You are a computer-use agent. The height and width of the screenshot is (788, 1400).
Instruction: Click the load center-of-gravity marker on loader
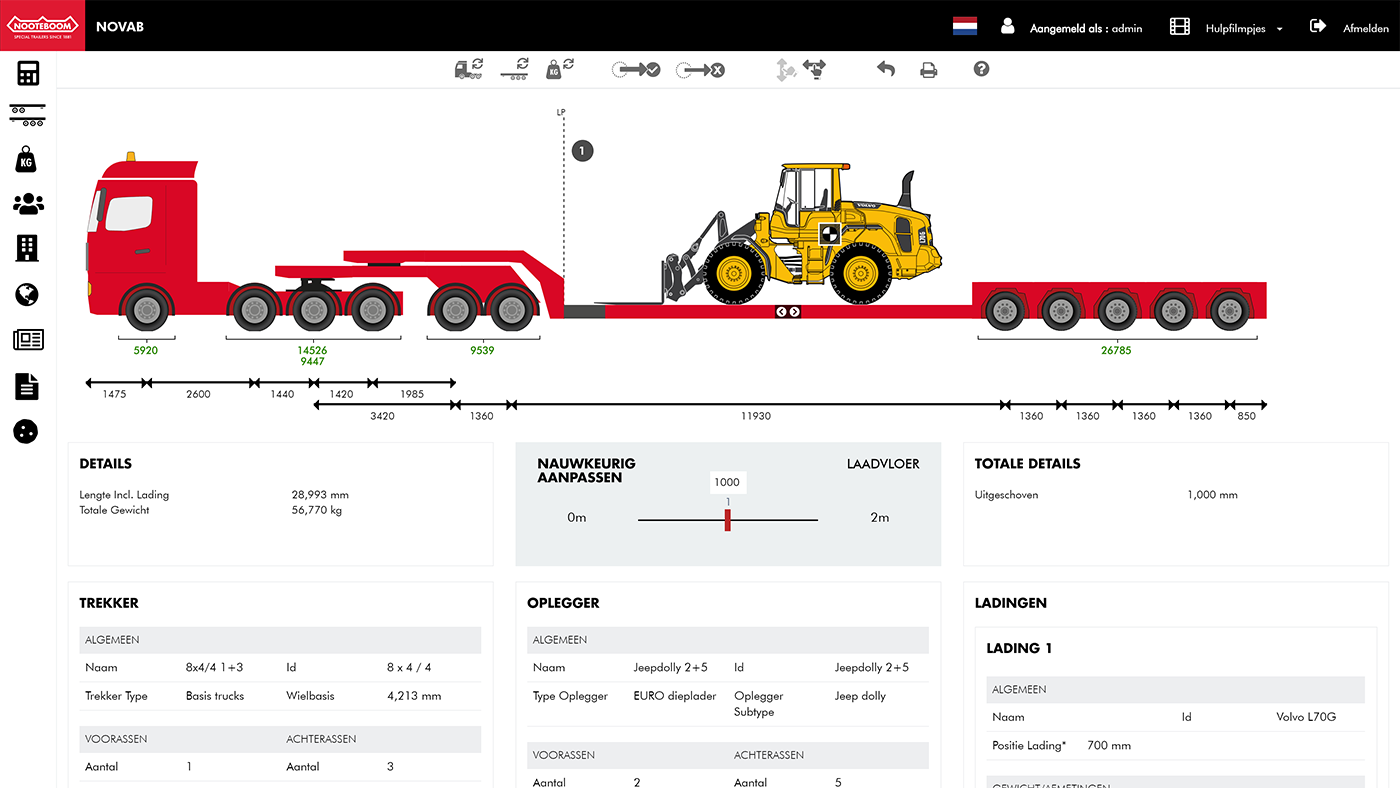pos(829,235)
